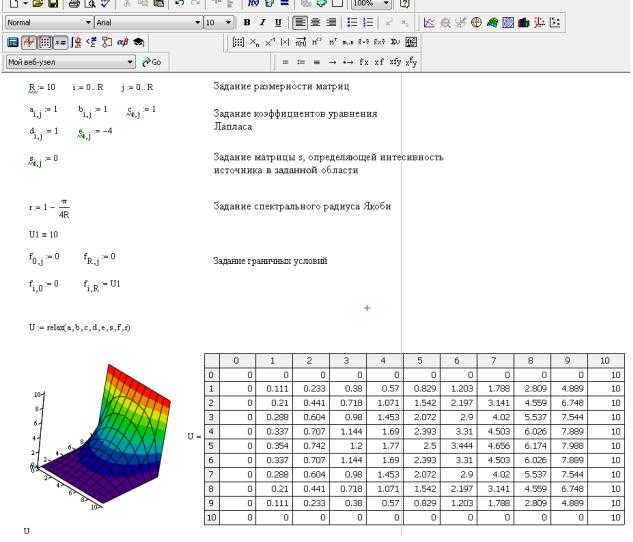Click column header 5 in U table

click(422, 360)
